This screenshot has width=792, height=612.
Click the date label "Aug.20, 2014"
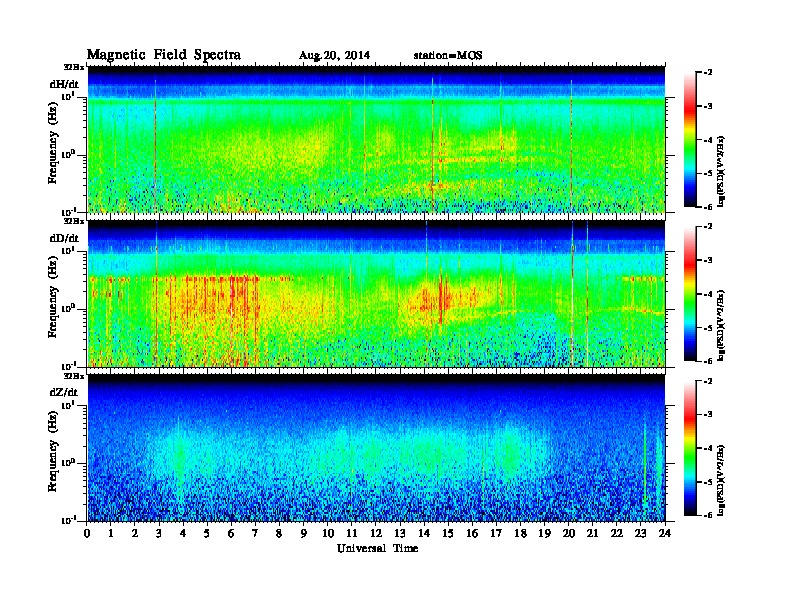[x=334, y=56]
